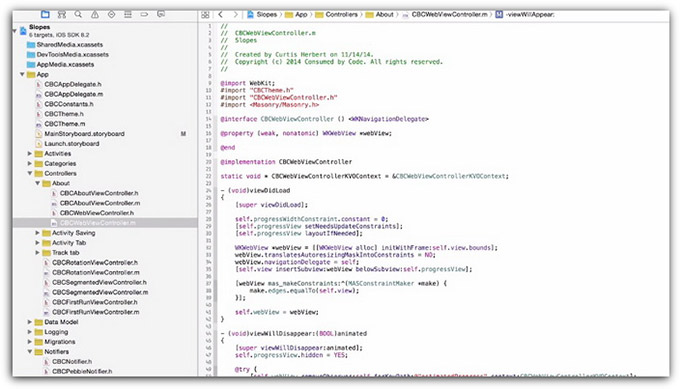Expand the Track tab folder
680x389 pixels.
[37, 252]
